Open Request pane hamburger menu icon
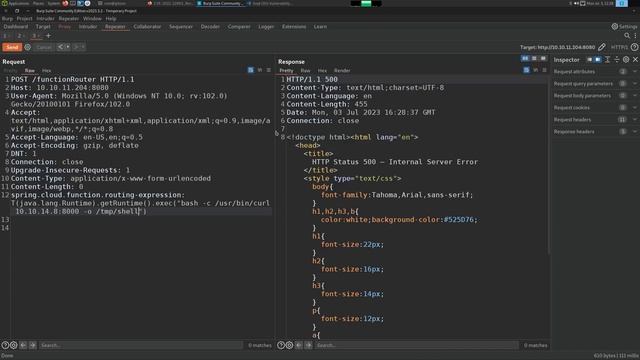 (x=269, y=70)
